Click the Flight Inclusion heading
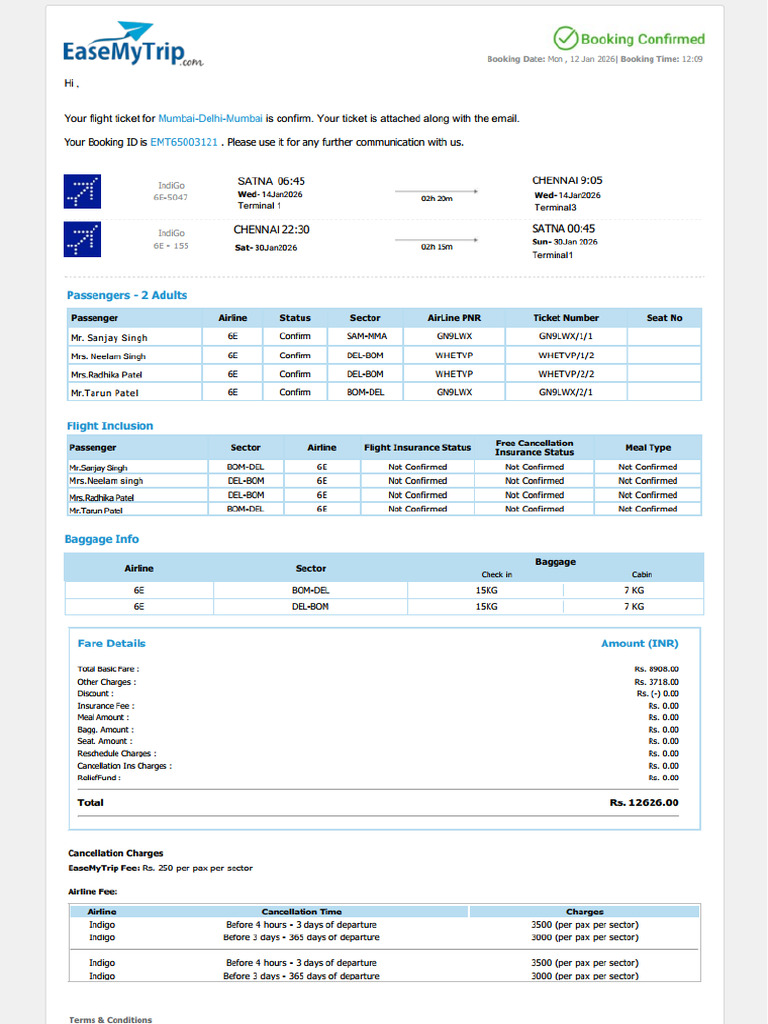 110,426
